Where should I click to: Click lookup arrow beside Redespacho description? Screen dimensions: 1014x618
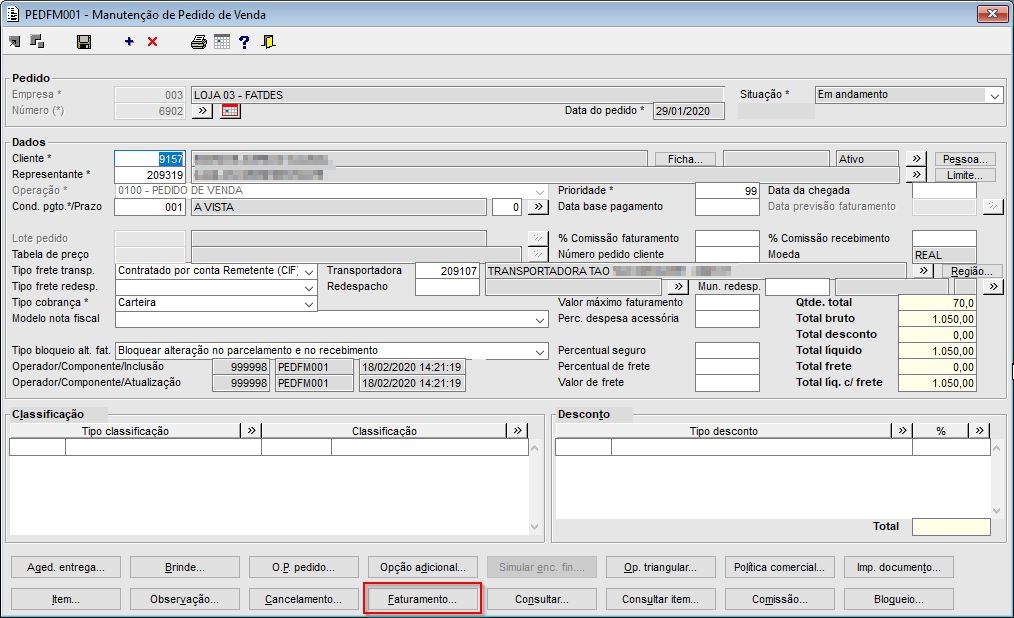point(678,286)
